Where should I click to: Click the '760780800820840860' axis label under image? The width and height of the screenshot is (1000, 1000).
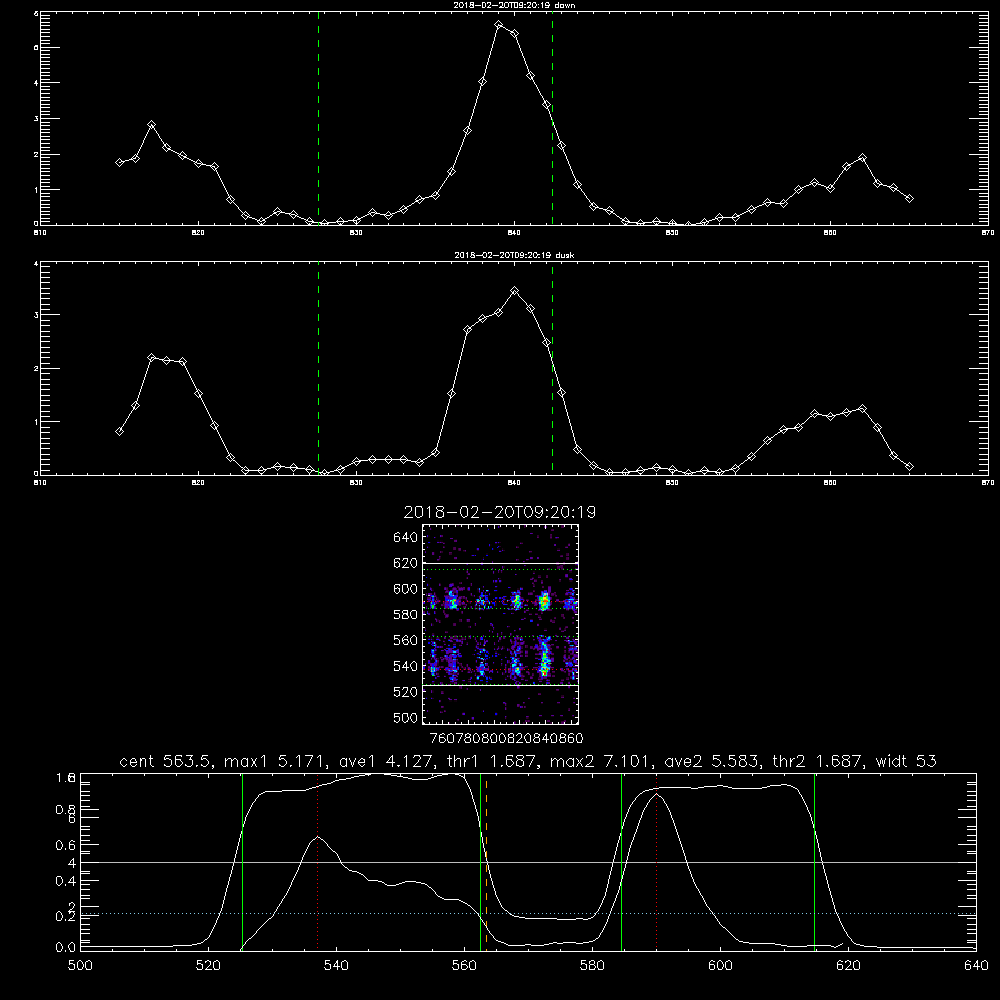[x=506, y=739]
